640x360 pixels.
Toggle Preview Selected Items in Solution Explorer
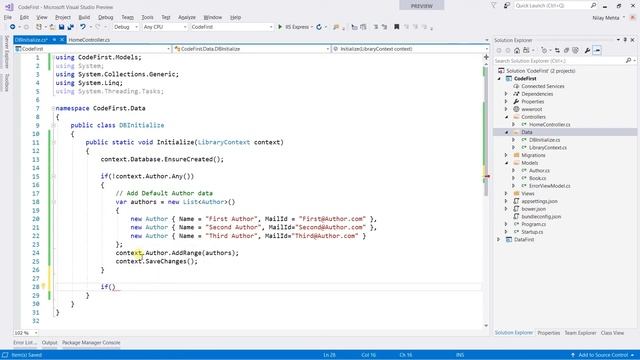tap(597, 50)
